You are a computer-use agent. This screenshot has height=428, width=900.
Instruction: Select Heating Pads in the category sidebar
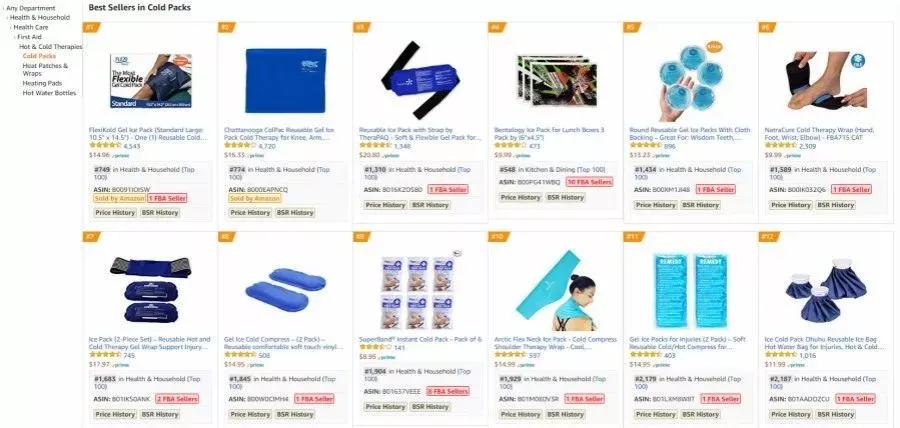[x=42, y=83]
